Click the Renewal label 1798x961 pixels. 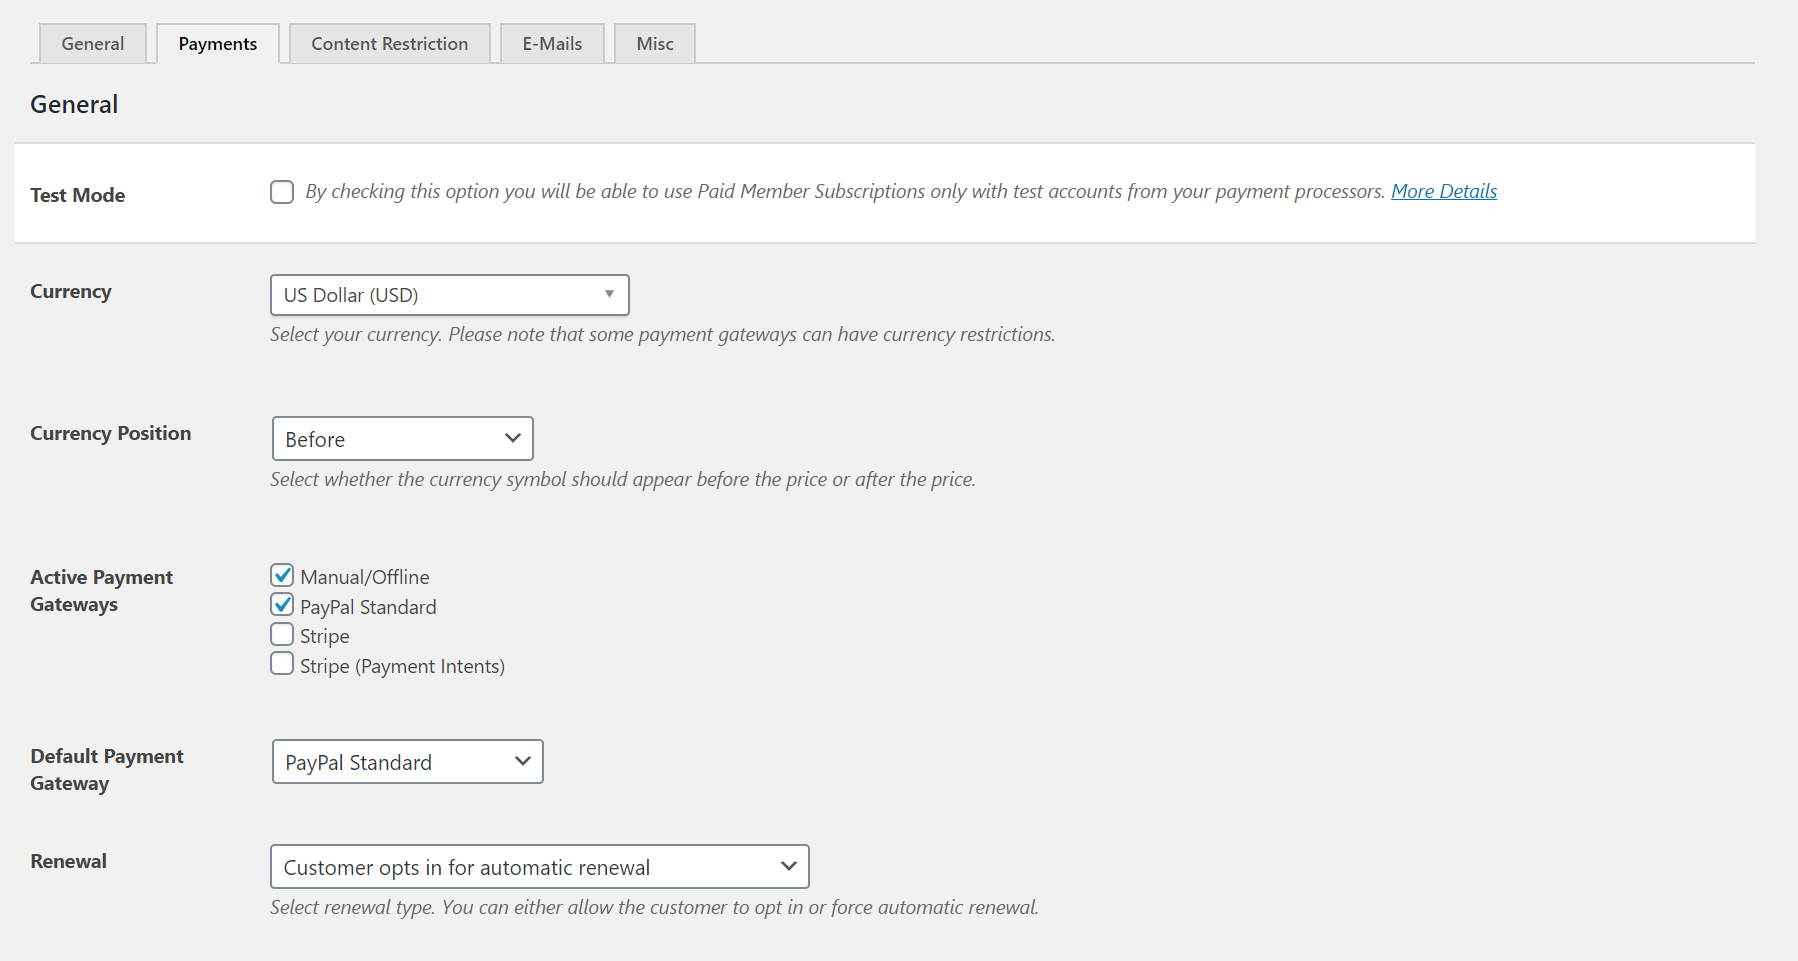[x=69, y=861]
